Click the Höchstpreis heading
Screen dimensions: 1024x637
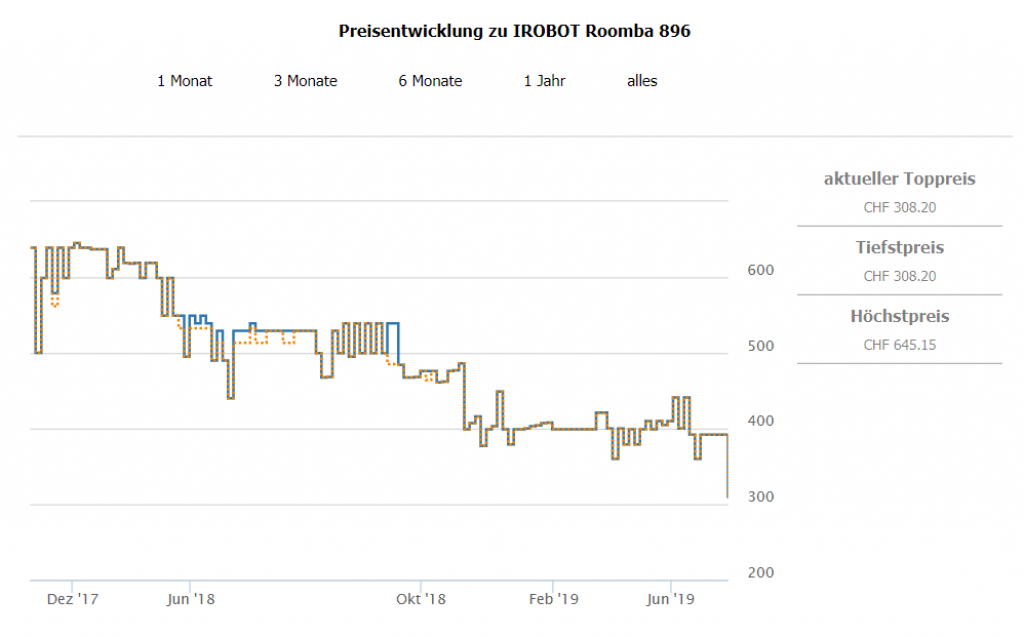pos(899,316)
